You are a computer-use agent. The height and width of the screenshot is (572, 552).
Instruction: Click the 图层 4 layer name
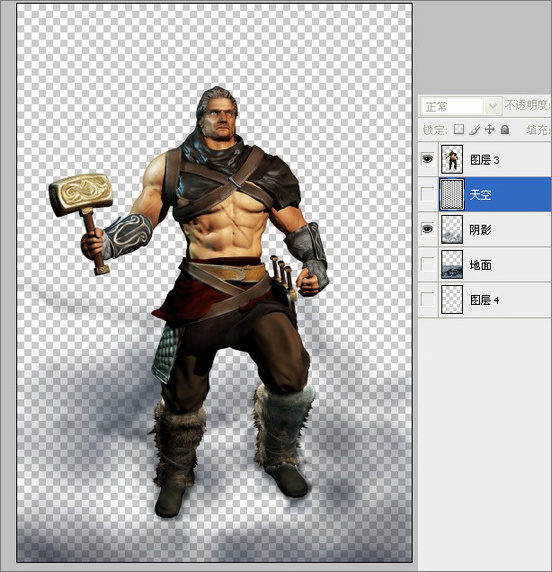click(x=485, y=300)
